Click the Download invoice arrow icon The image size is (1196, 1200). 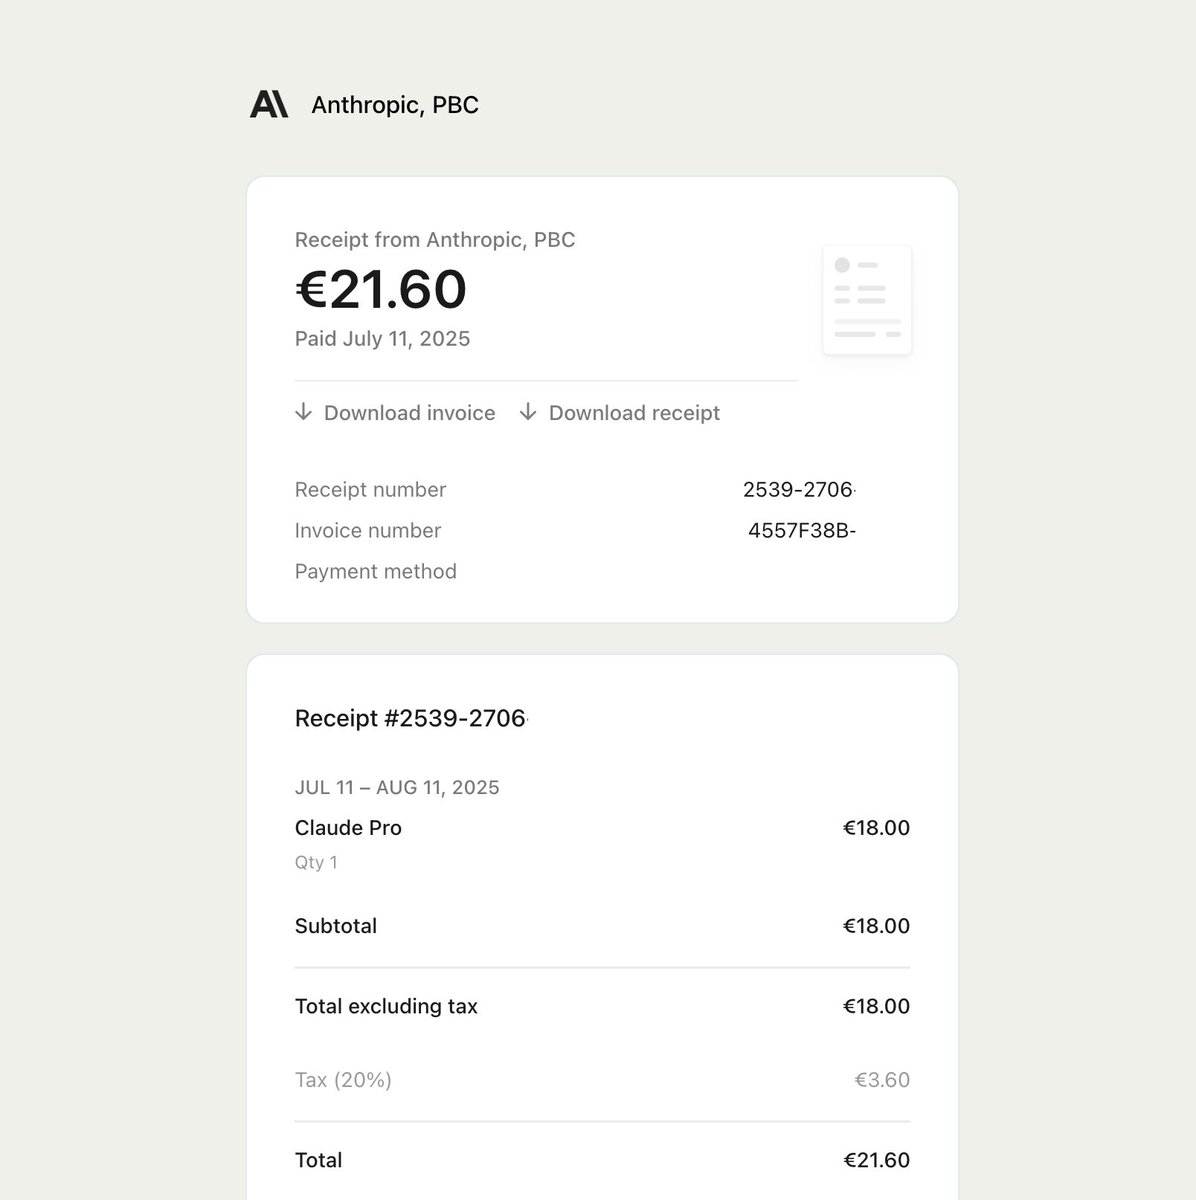coord(304,412)
